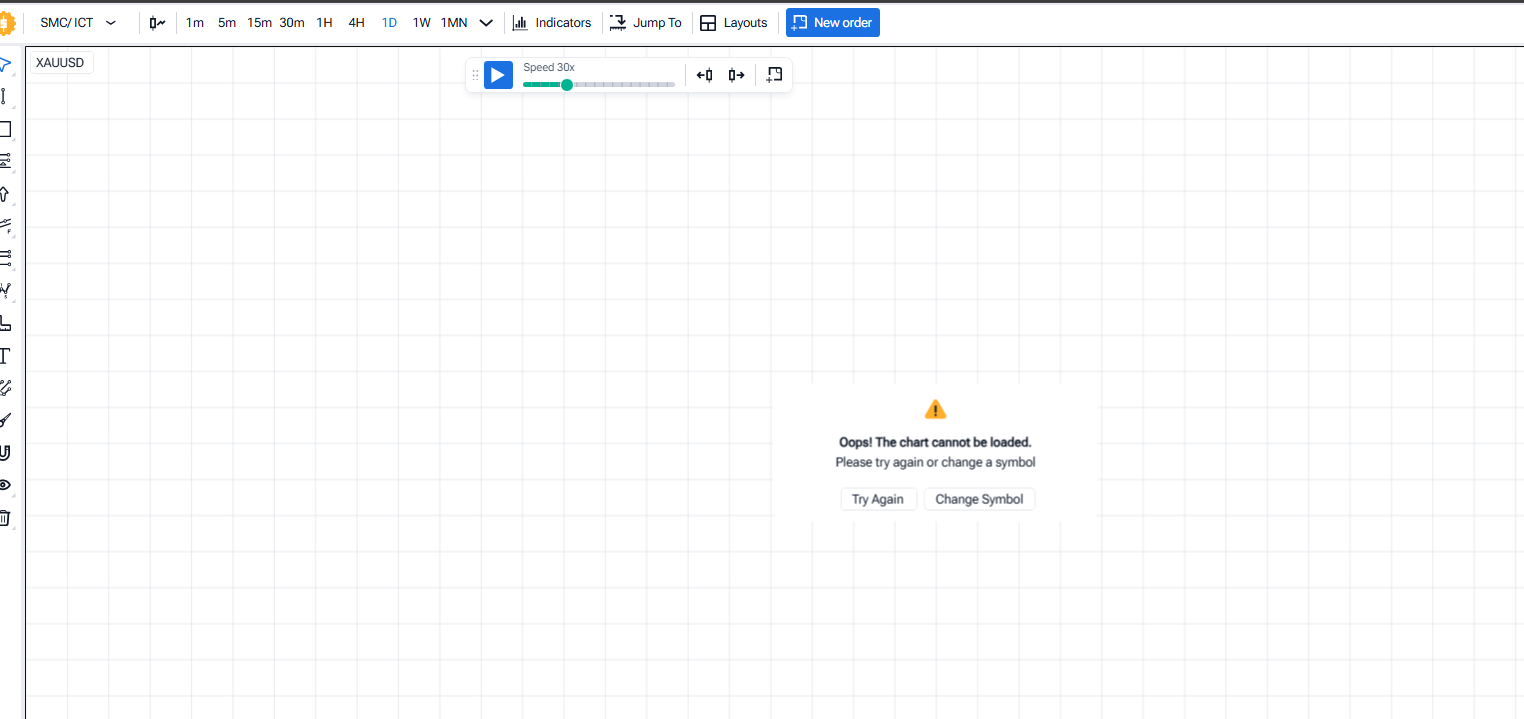Viewport: 1524px width, 719px height.
Task: Switch to the 1MN timeframe
Action: point(454,22)
